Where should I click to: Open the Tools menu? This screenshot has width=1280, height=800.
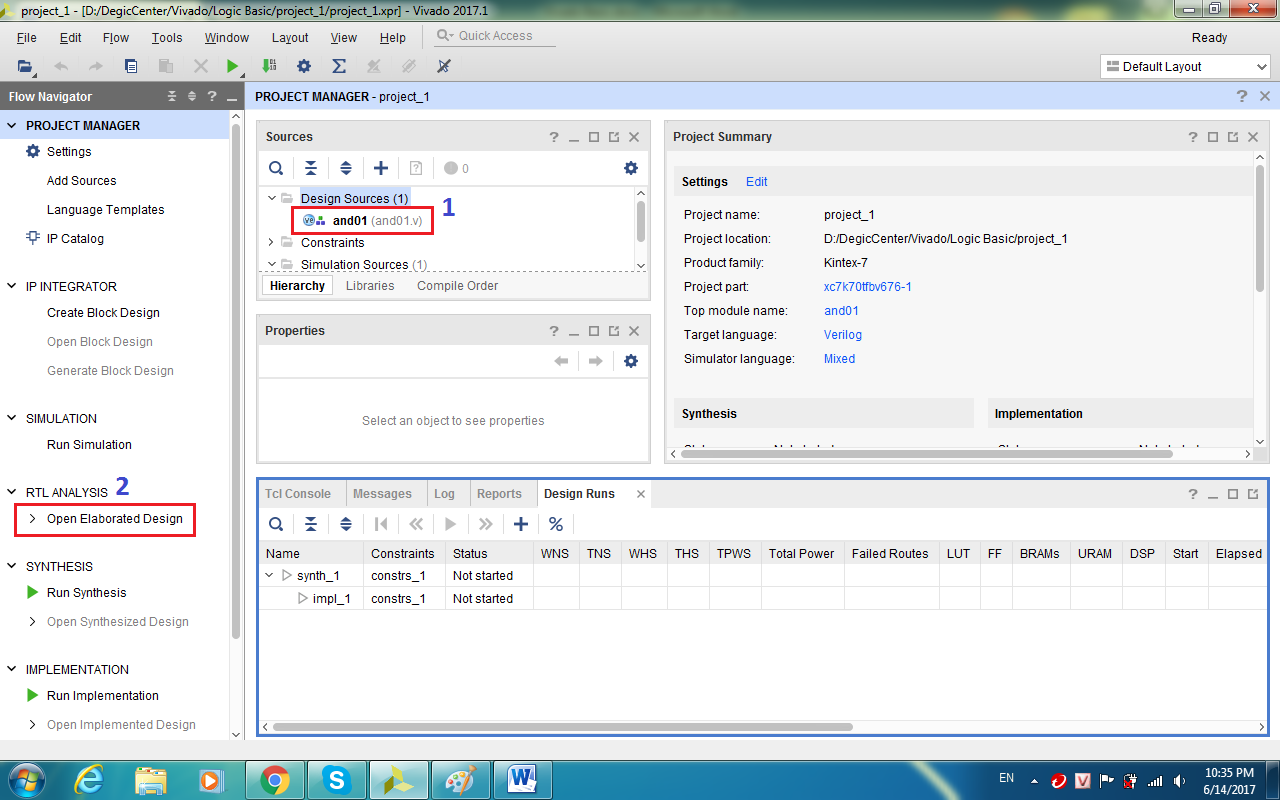[167, 38]
